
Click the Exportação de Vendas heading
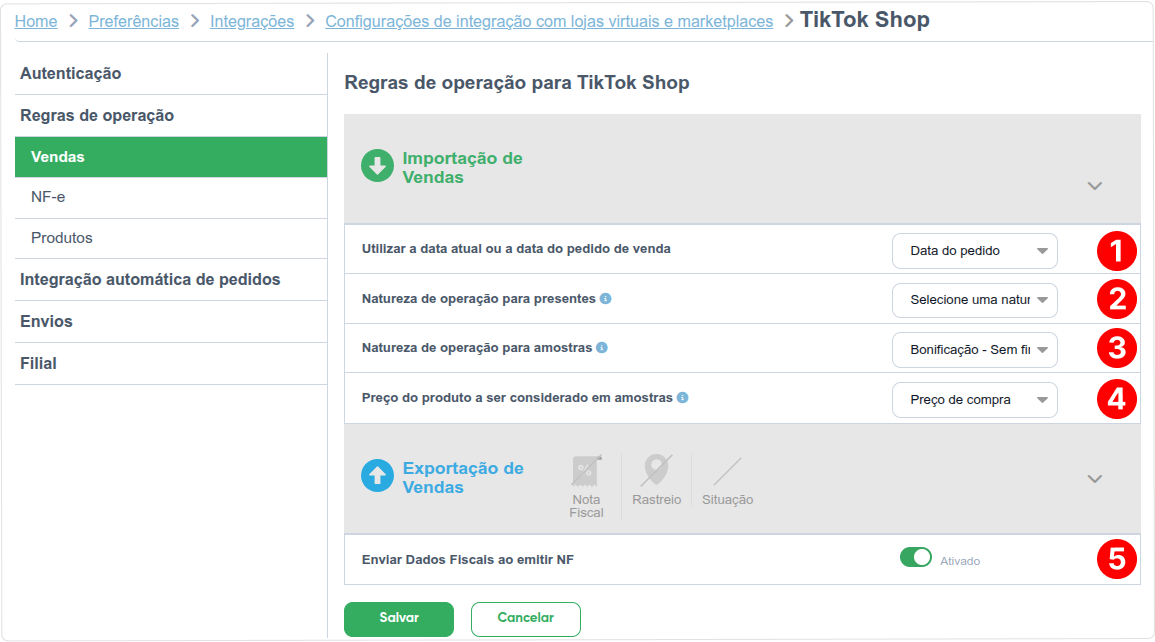[463, 478]
